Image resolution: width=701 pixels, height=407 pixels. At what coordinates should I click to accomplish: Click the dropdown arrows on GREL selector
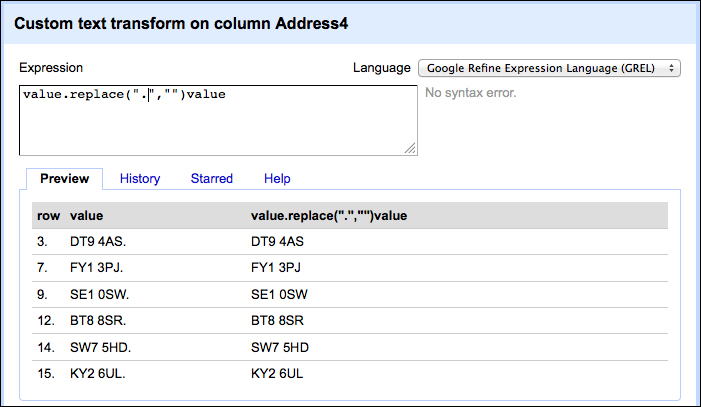pos(671,68)
